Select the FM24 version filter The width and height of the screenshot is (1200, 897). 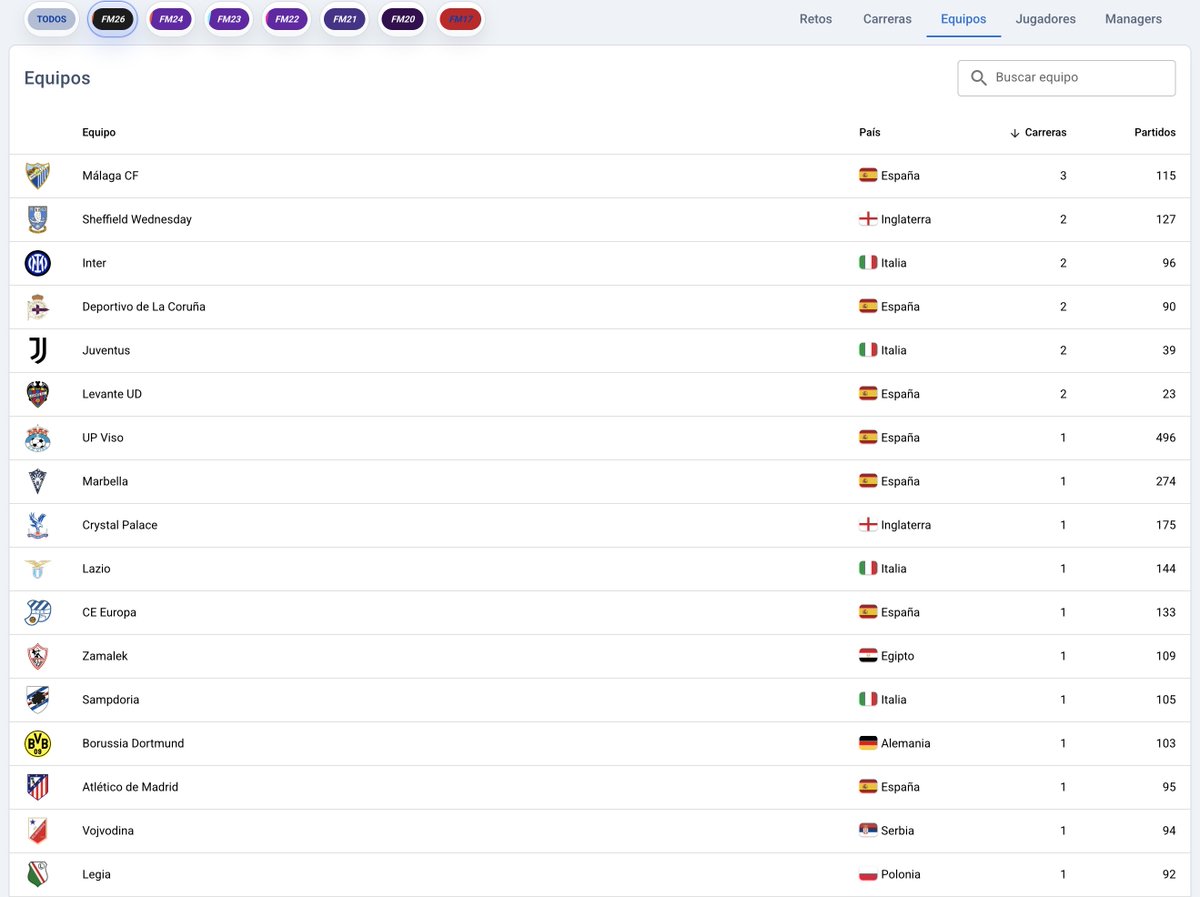pos(170,19)
